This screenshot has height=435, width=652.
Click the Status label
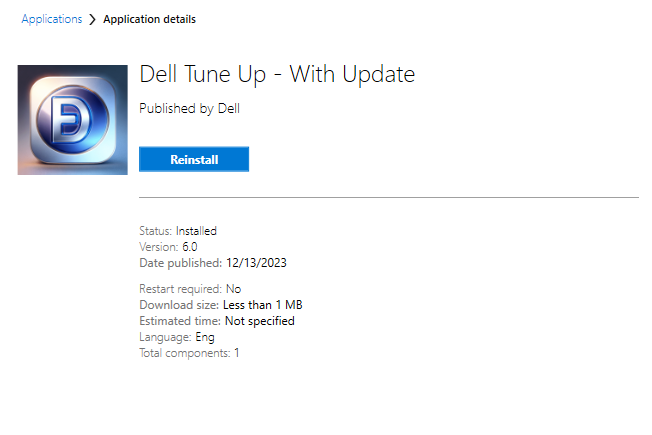[x=155, y=231]
